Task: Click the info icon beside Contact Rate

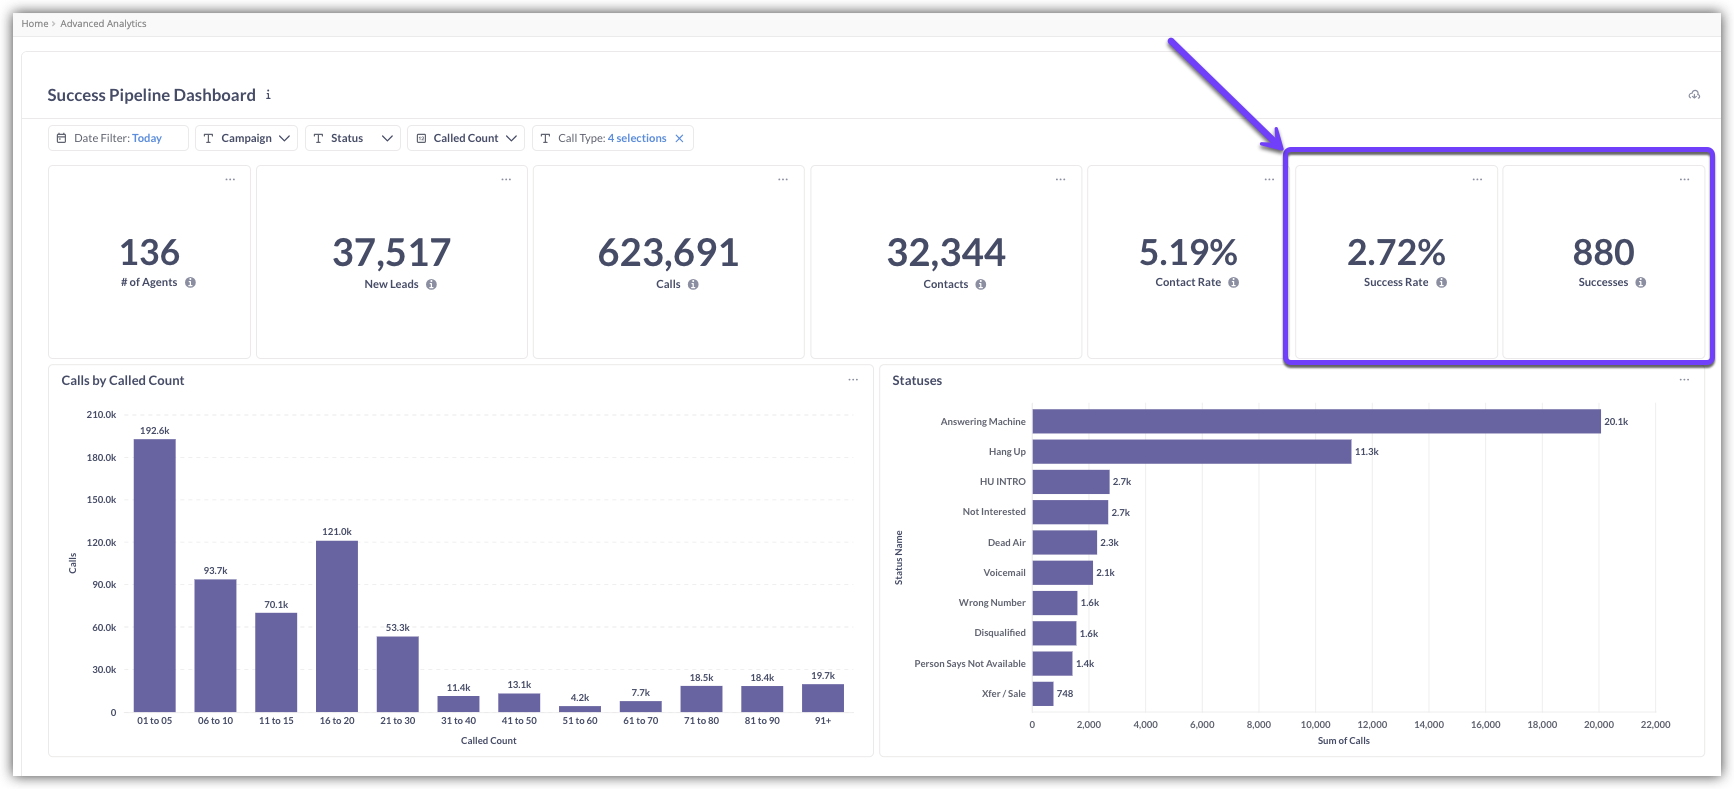Action: tap(1233, 283)
